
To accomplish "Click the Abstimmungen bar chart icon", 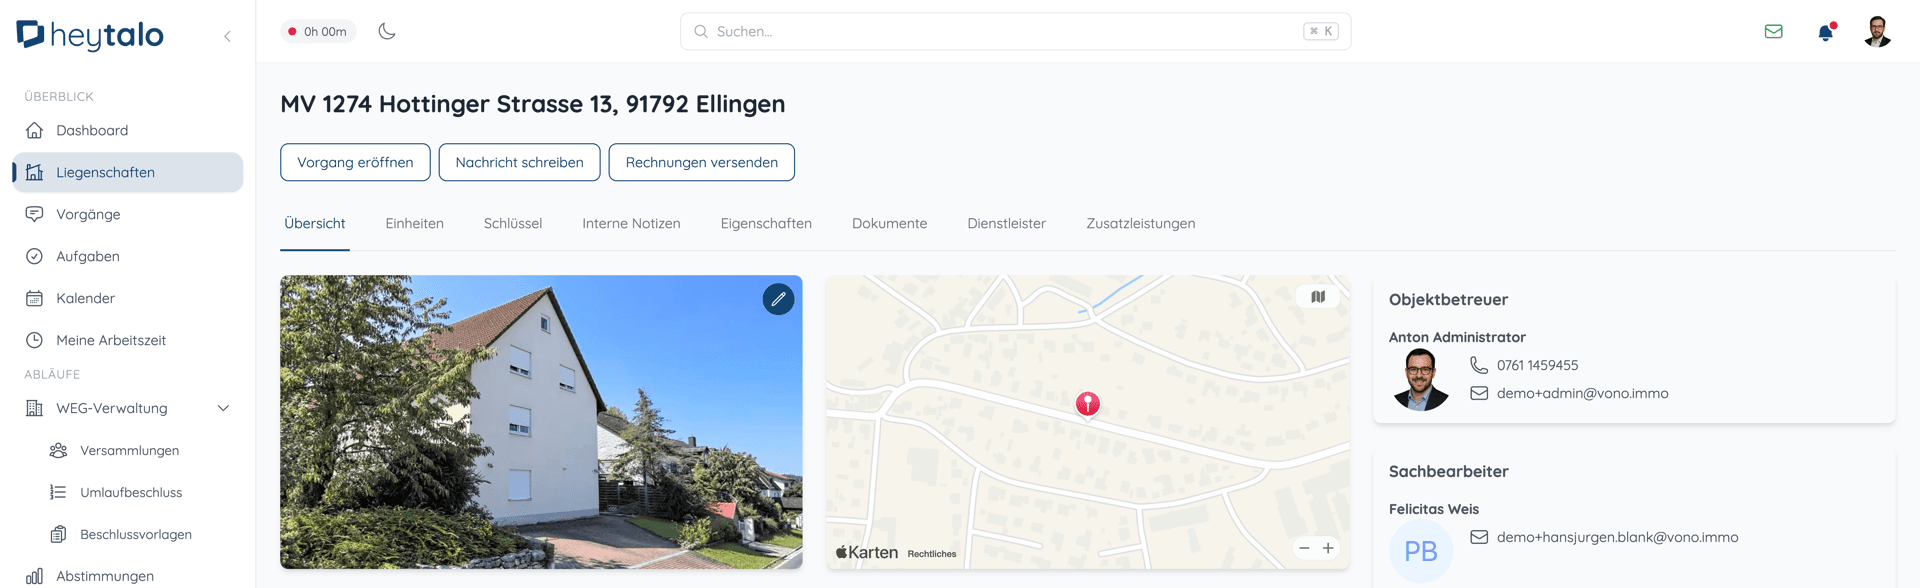I will pyautogui.click(x=34, y=577).
